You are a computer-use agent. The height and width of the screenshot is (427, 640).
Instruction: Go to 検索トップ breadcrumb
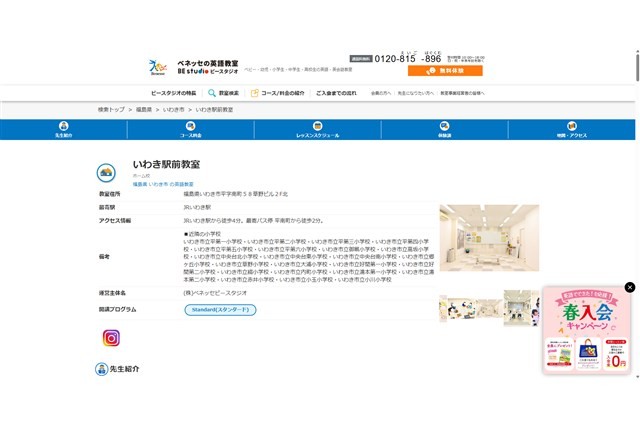click(x=111, y=109)
